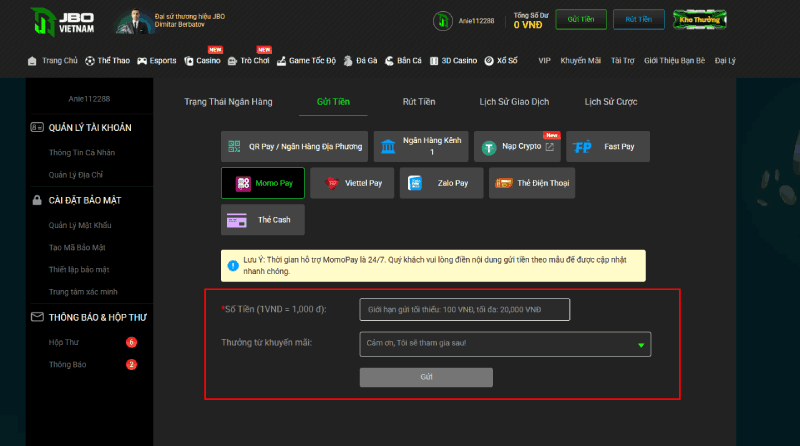Click the Anie112288 username in sidebar
This screenshot has height=446, width=800.
tap(89, 99)
